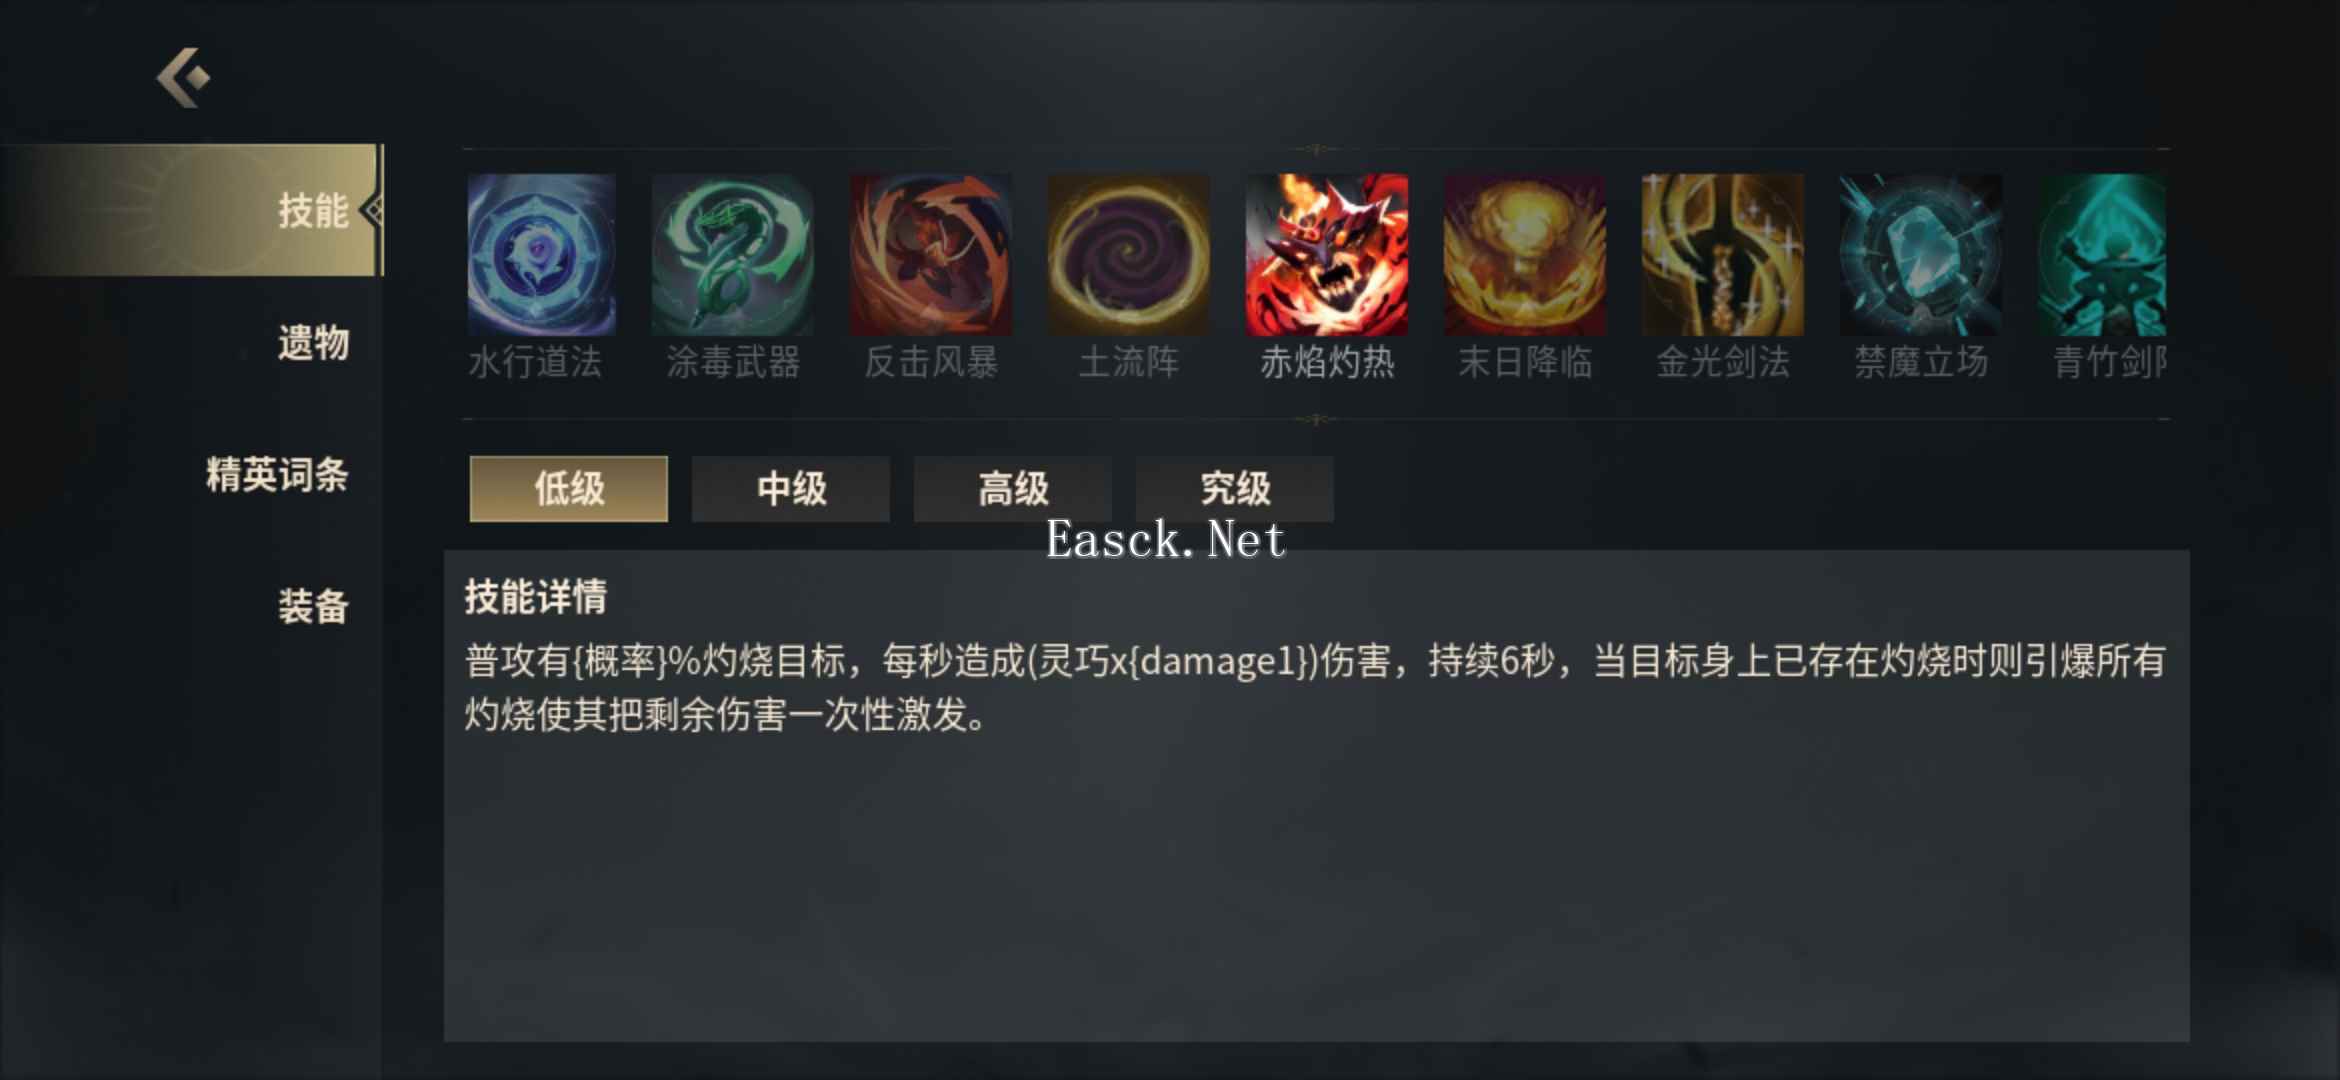Click the 技能详情 description panel
The width and height of the screenshot is (2340, 1080).
[x=1316, y=796]
